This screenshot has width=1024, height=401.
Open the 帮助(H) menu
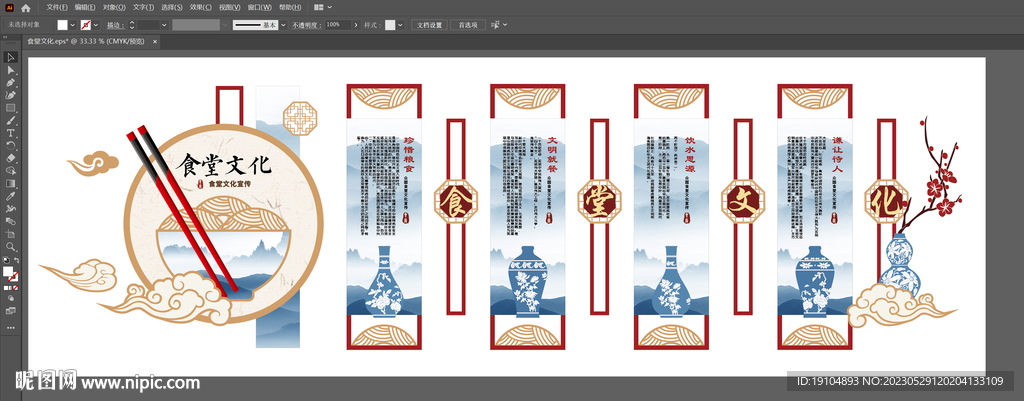(x=290, y=7)
